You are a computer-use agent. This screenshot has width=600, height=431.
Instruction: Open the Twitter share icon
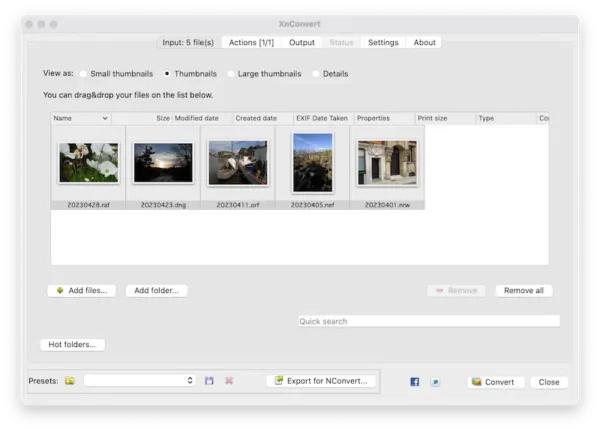coord(435,382)
